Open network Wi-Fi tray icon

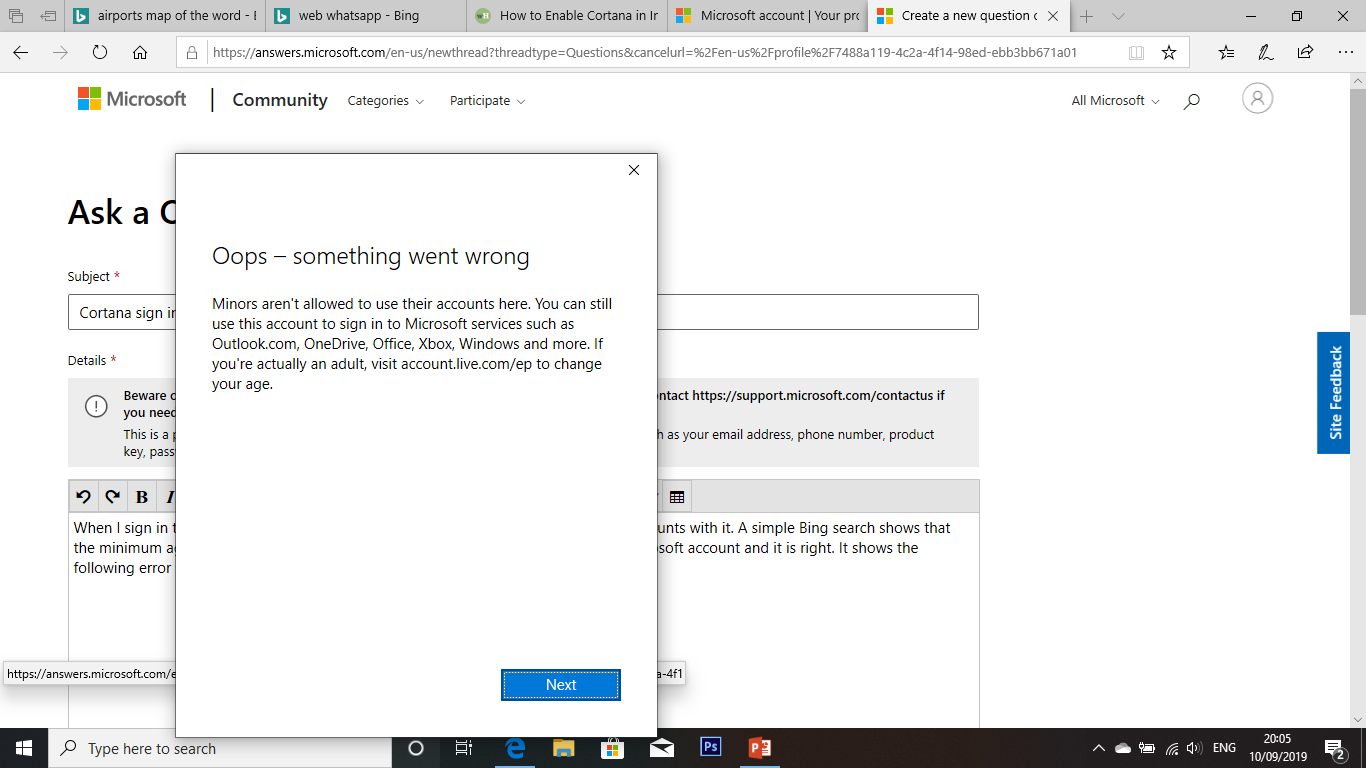(x=1171, y=748)
